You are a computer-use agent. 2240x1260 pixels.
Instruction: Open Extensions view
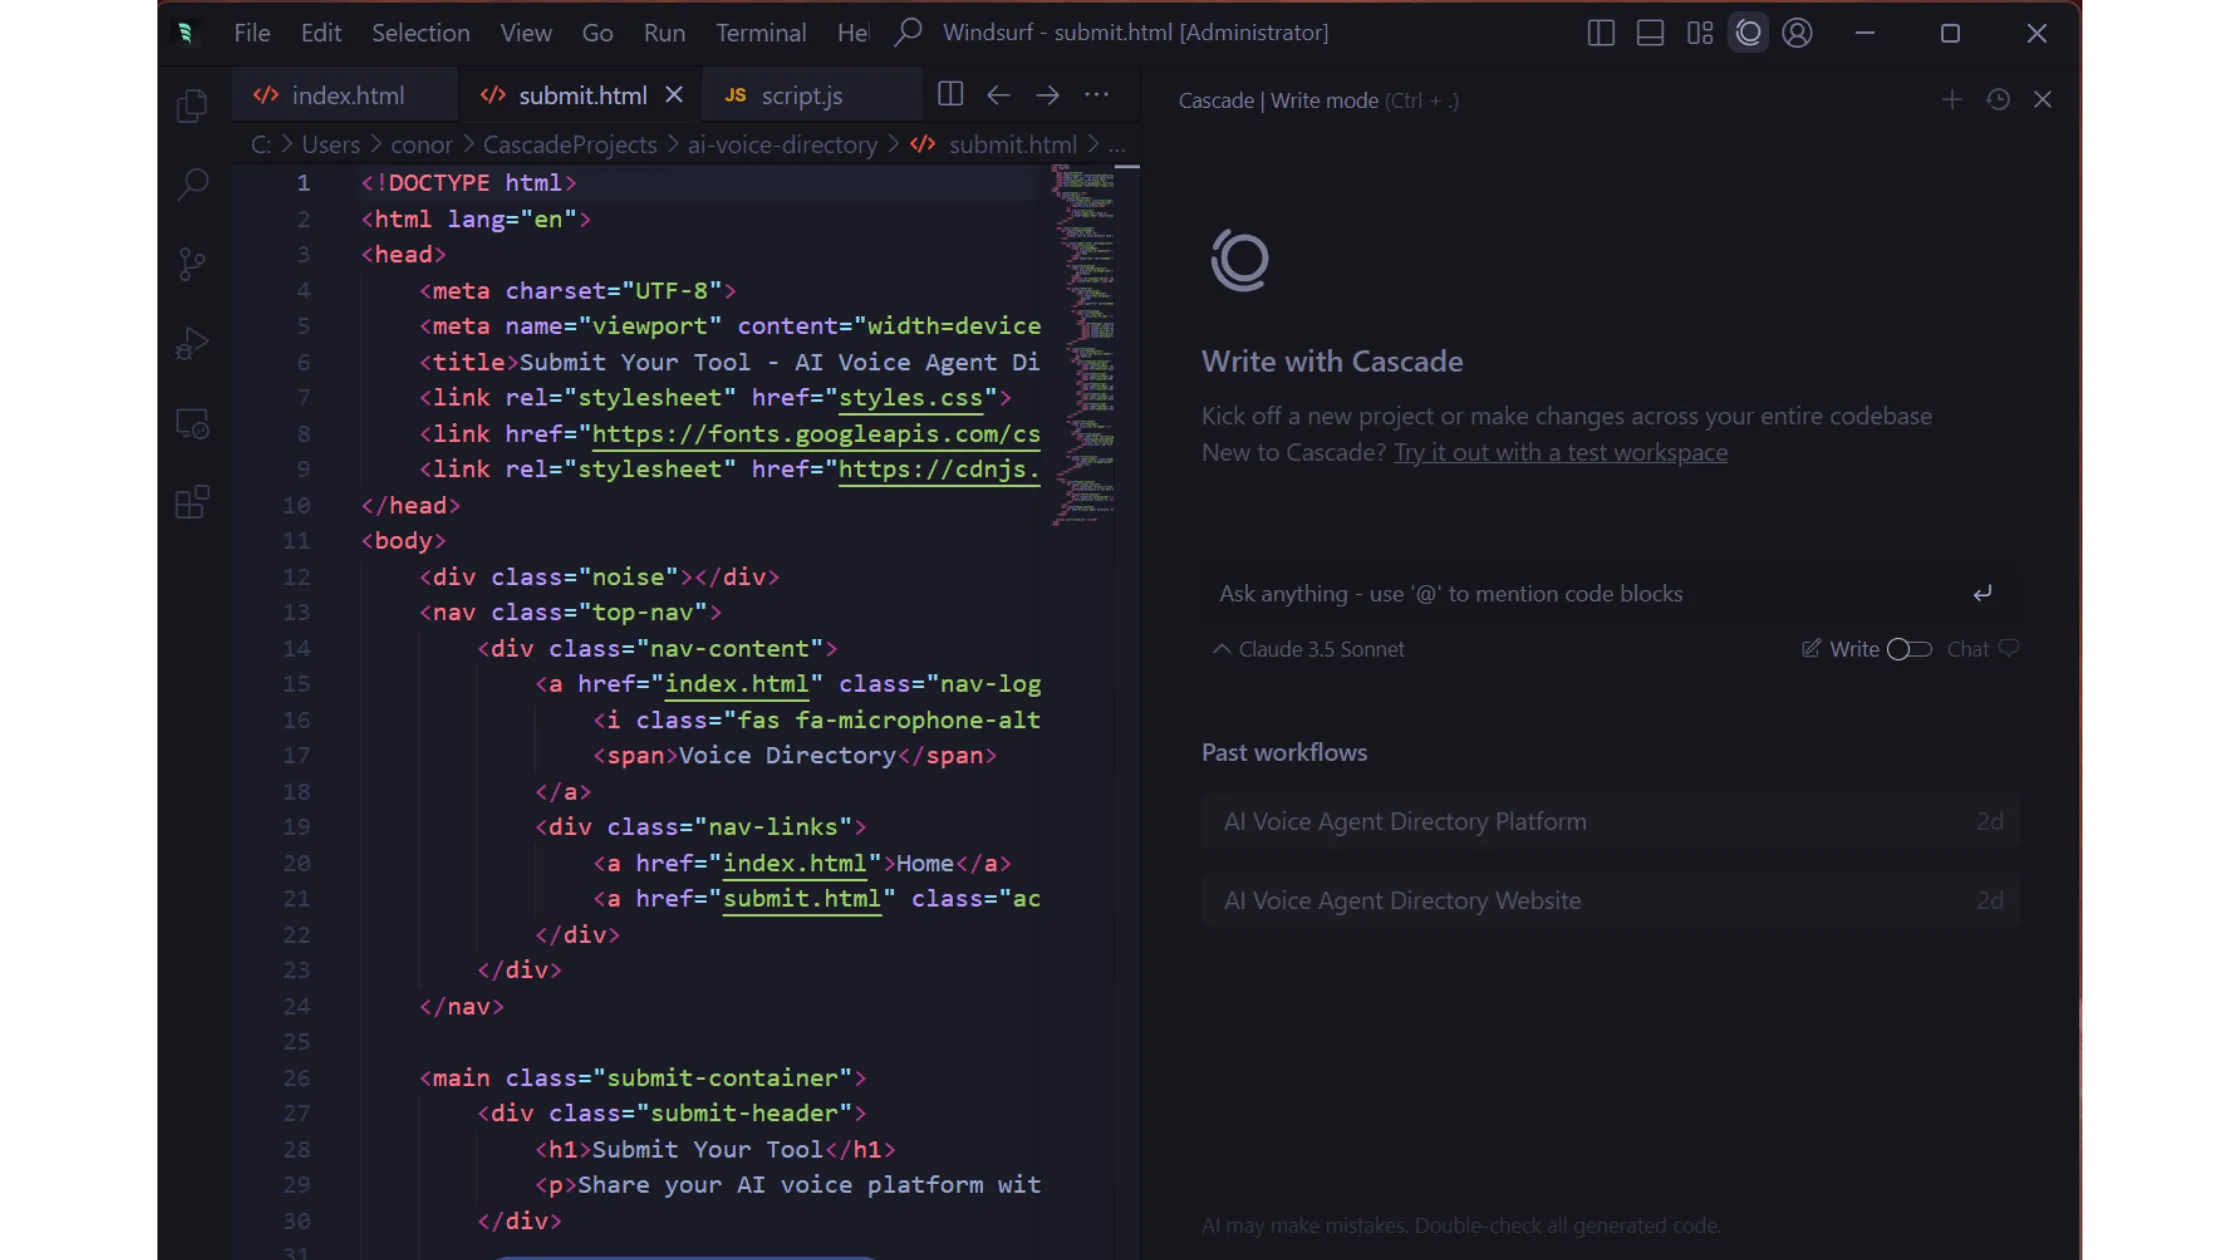[x=192, y=502]
